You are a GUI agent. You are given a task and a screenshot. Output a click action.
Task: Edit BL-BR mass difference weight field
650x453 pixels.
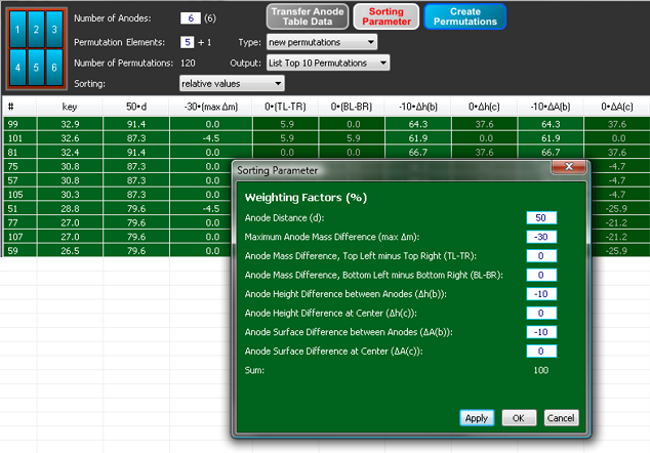click(x=541, y=275)
